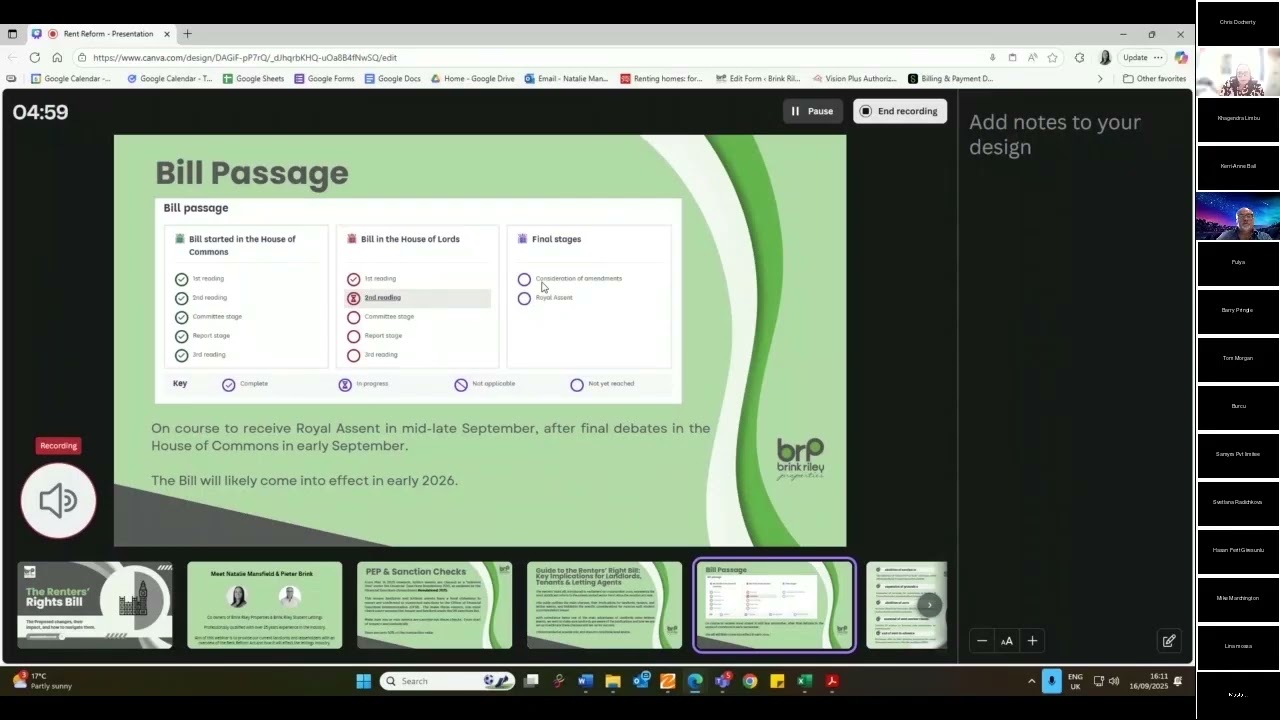Screen dimensions: 1280x720
Task: Open Sticky Notes from the taskbar
Action: click(x=777, y=681)
